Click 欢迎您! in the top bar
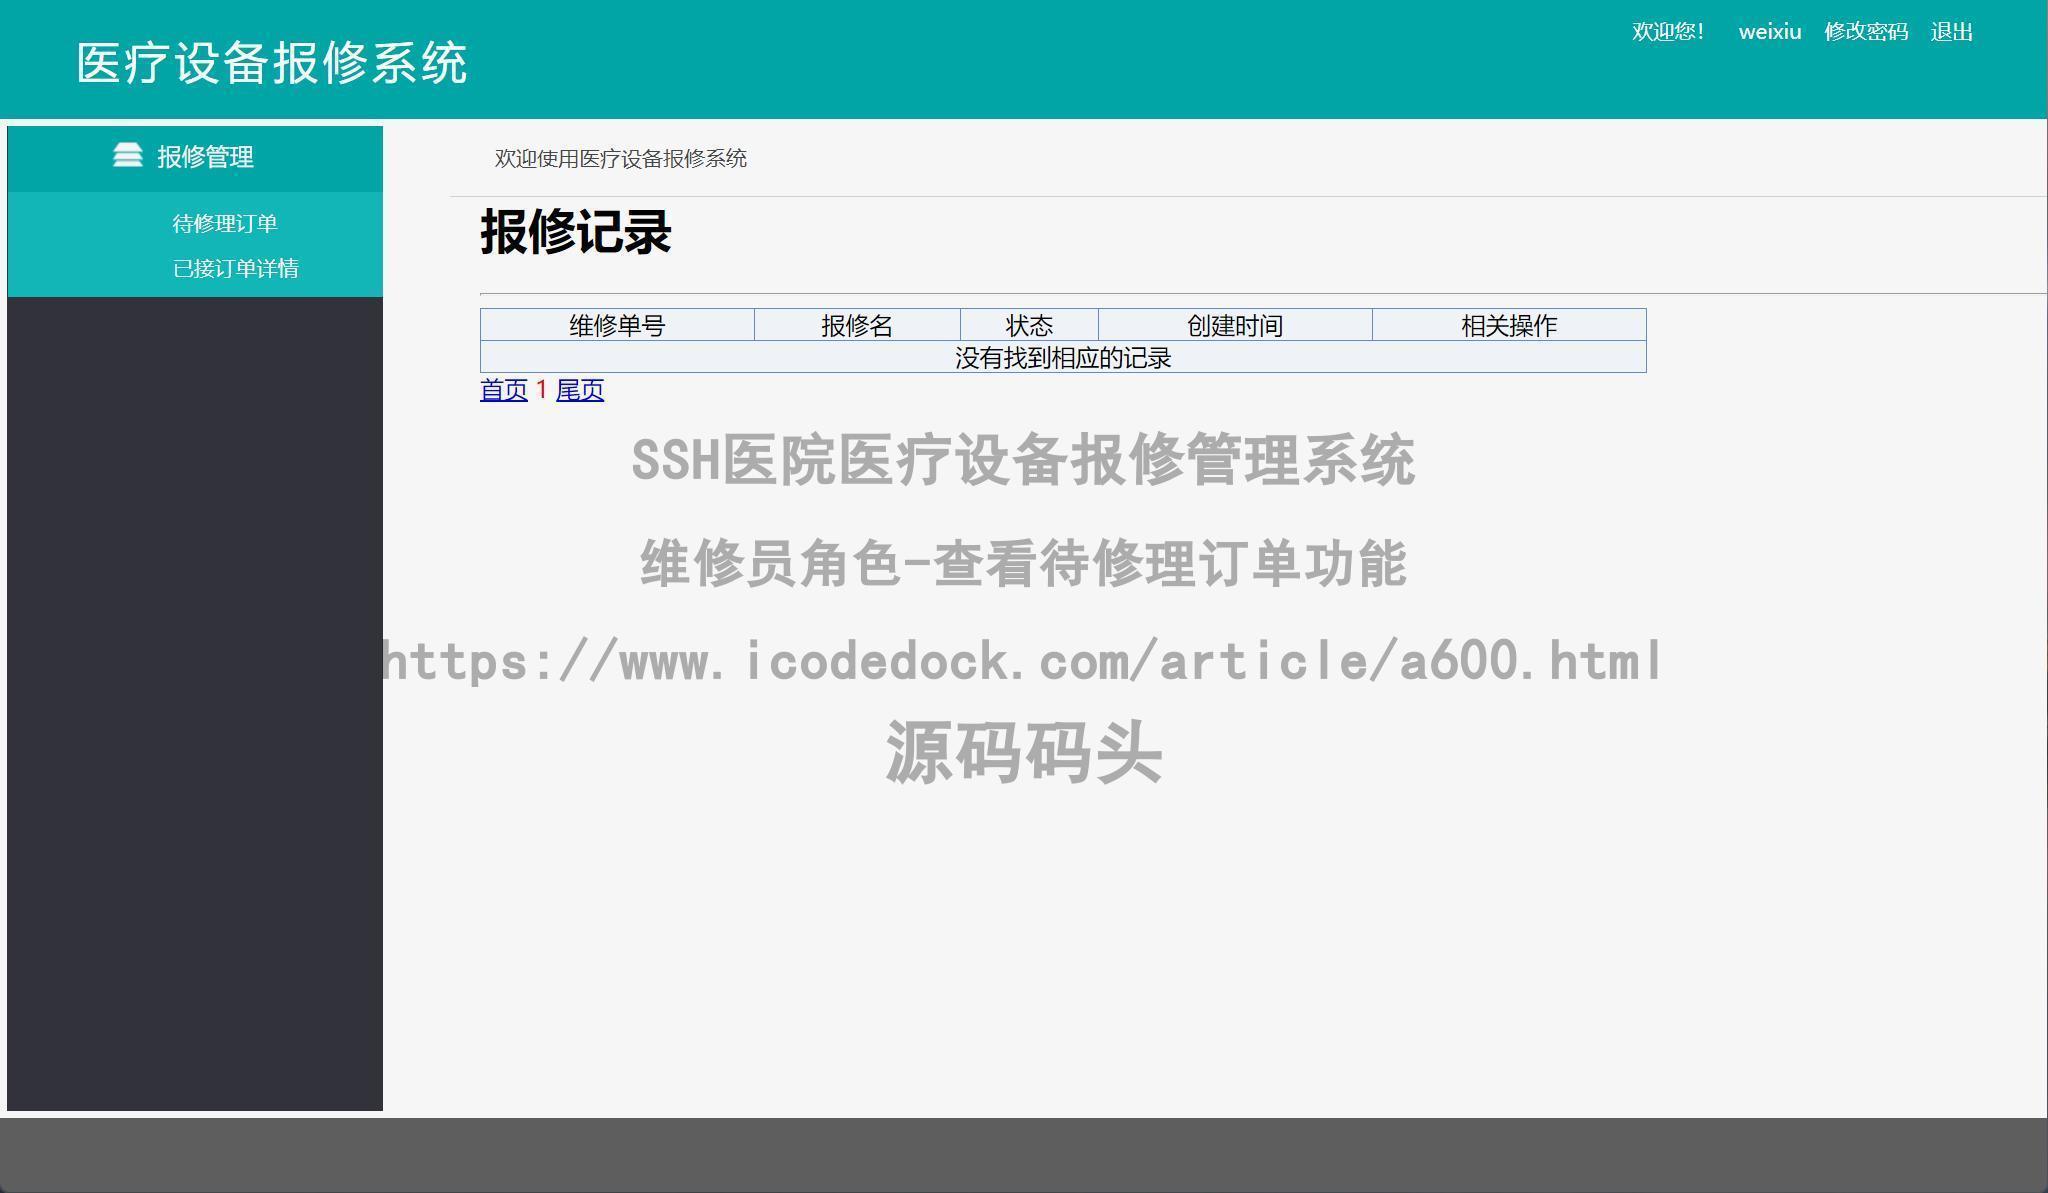 1668,31
